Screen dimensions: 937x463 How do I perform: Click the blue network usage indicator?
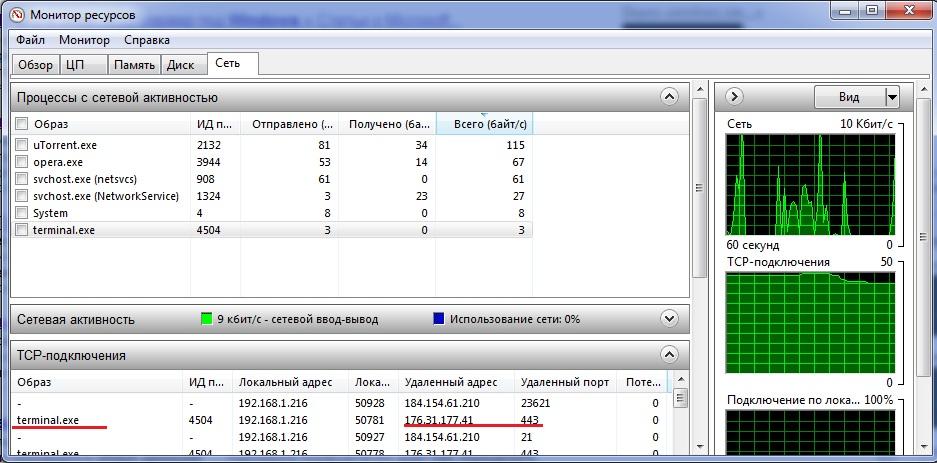tap(438, 319)
